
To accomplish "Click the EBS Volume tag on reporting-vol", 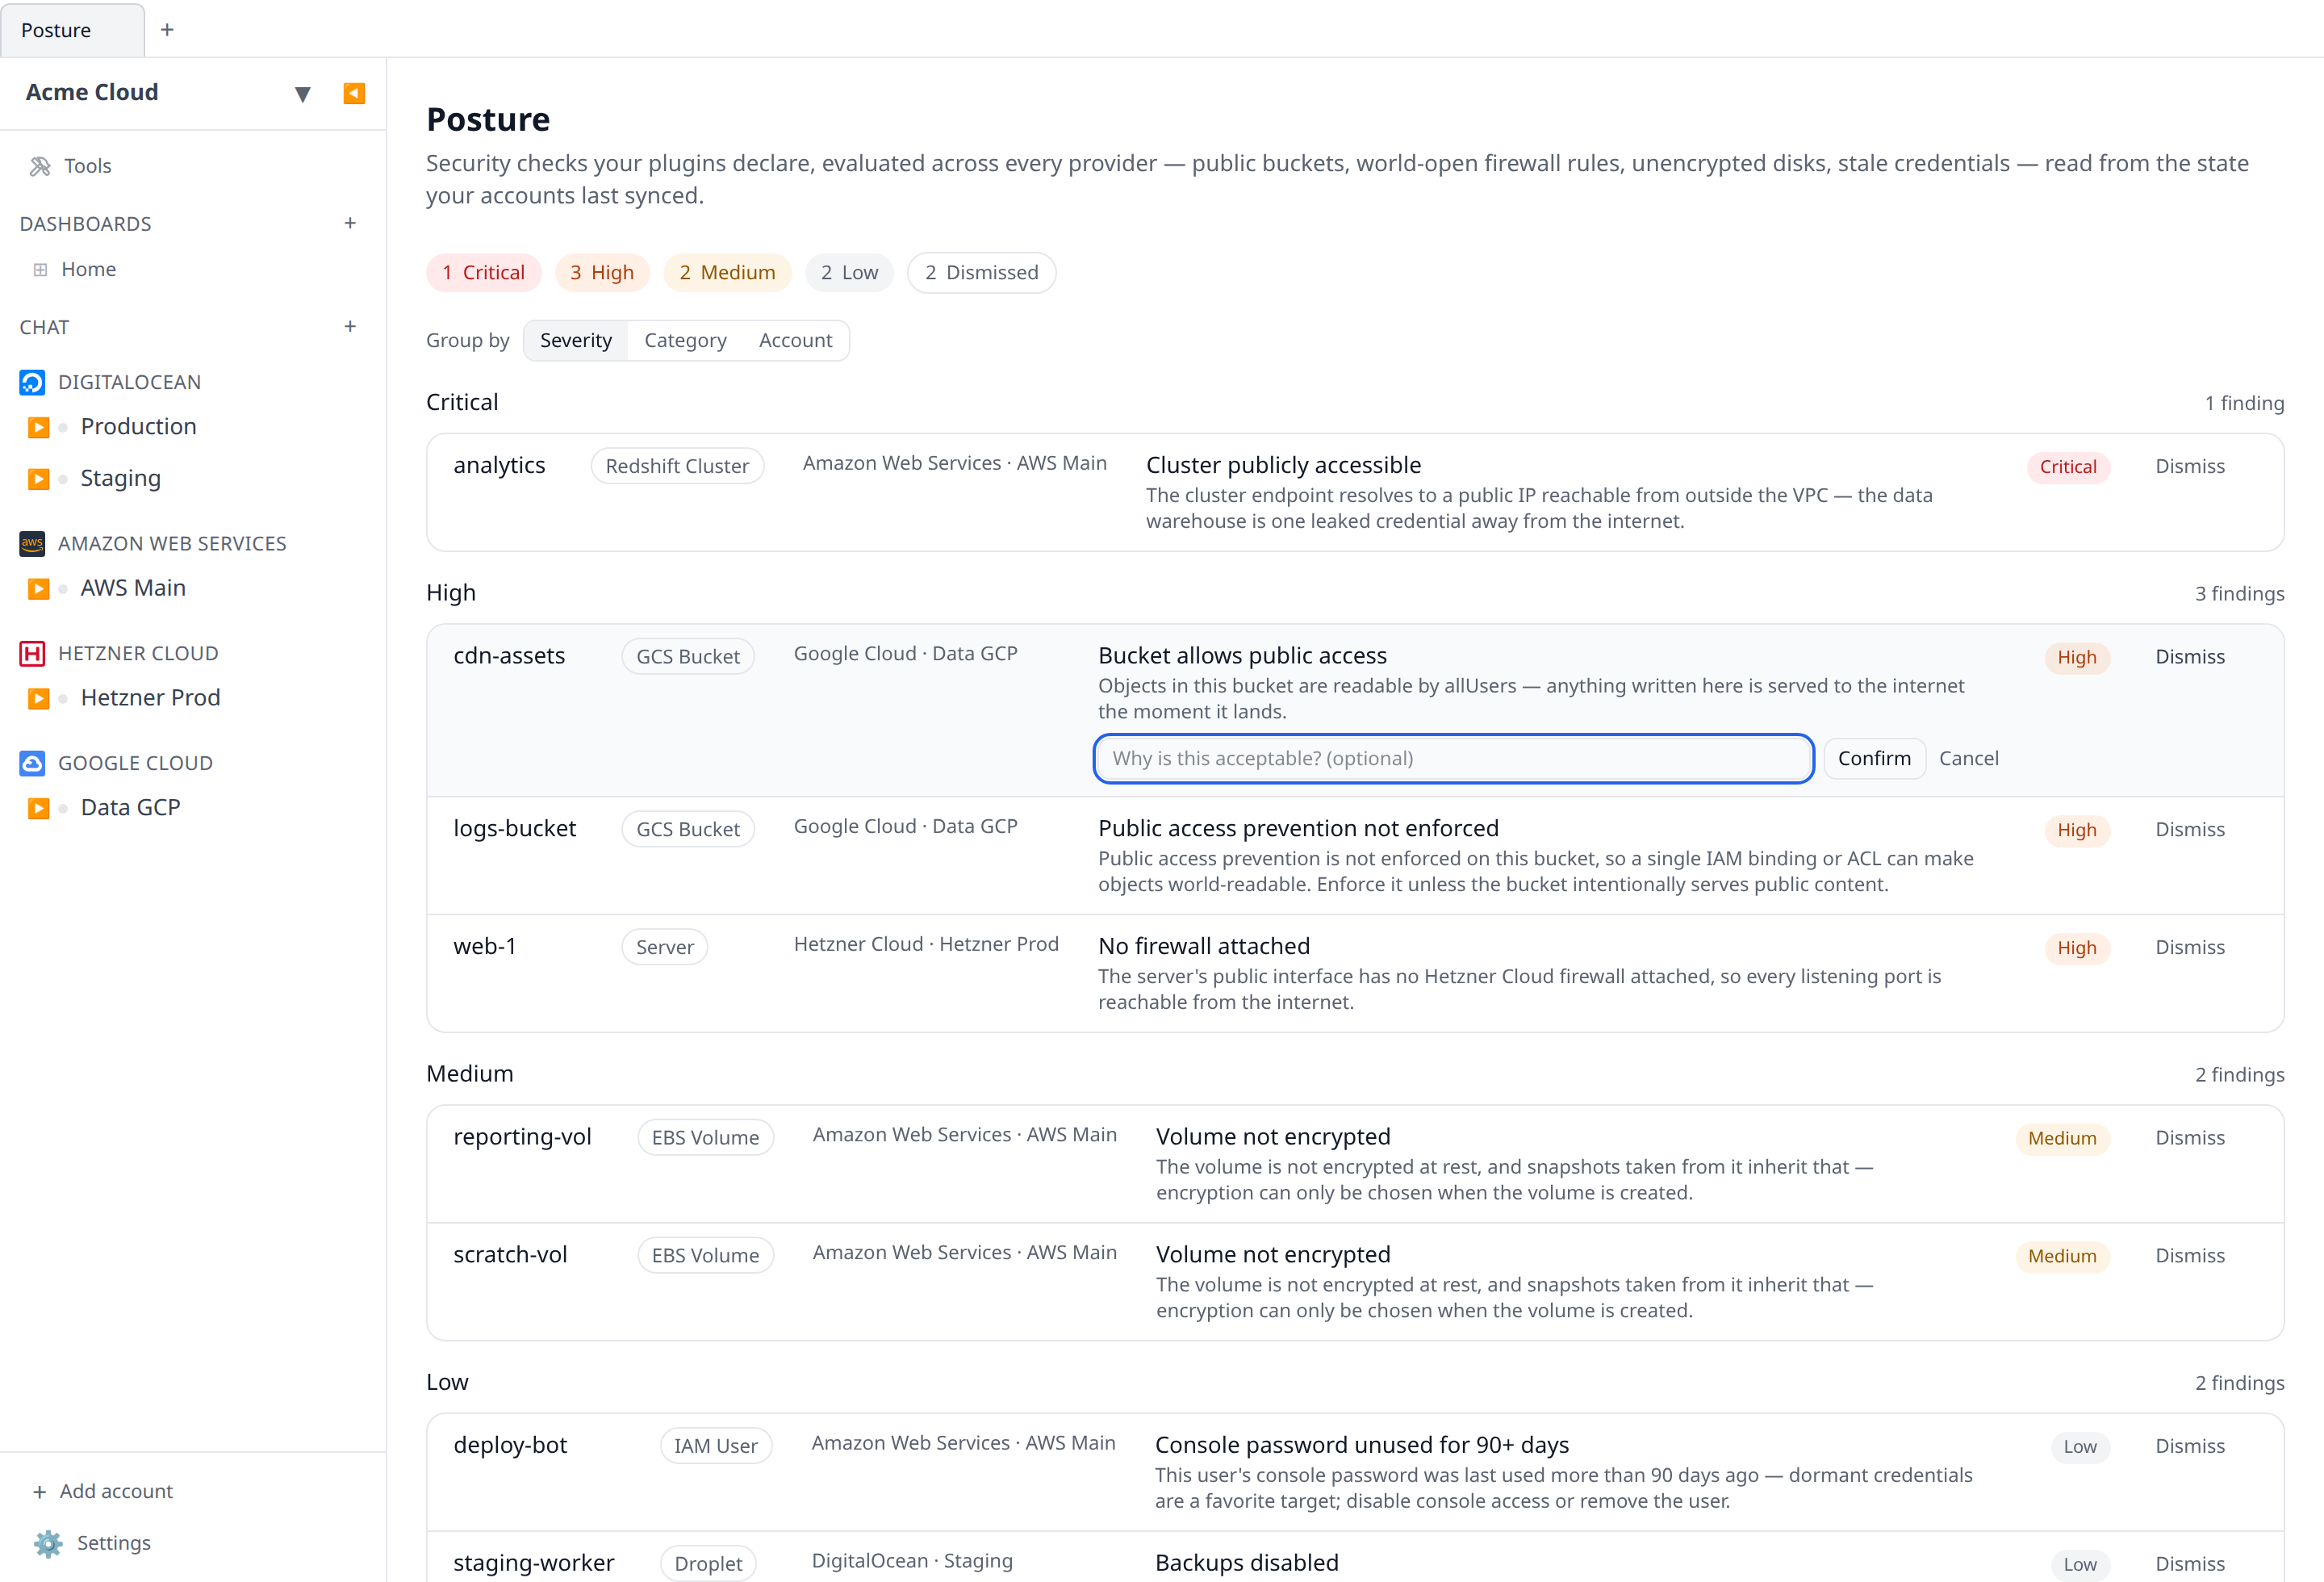I will point(705,1138).
